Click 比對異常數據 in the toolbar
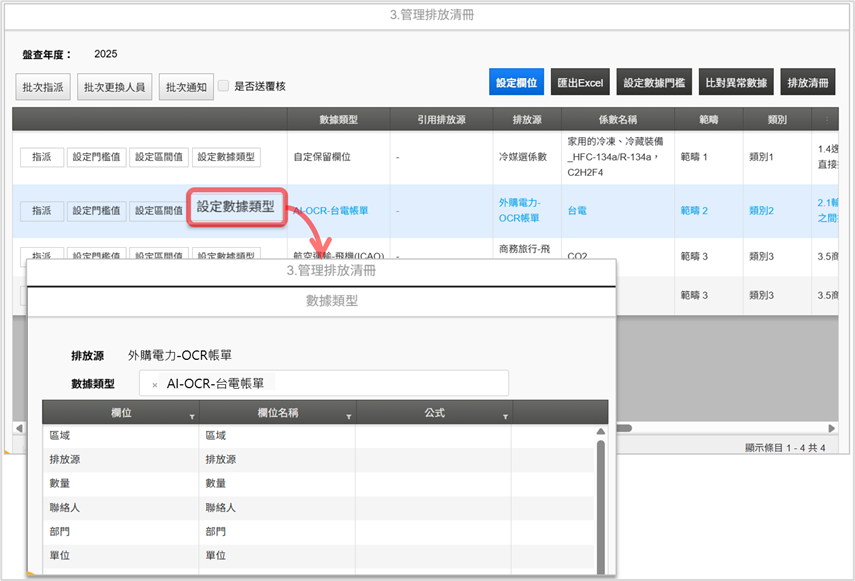Viewport: 855px width, 581px height. point(735,83)
